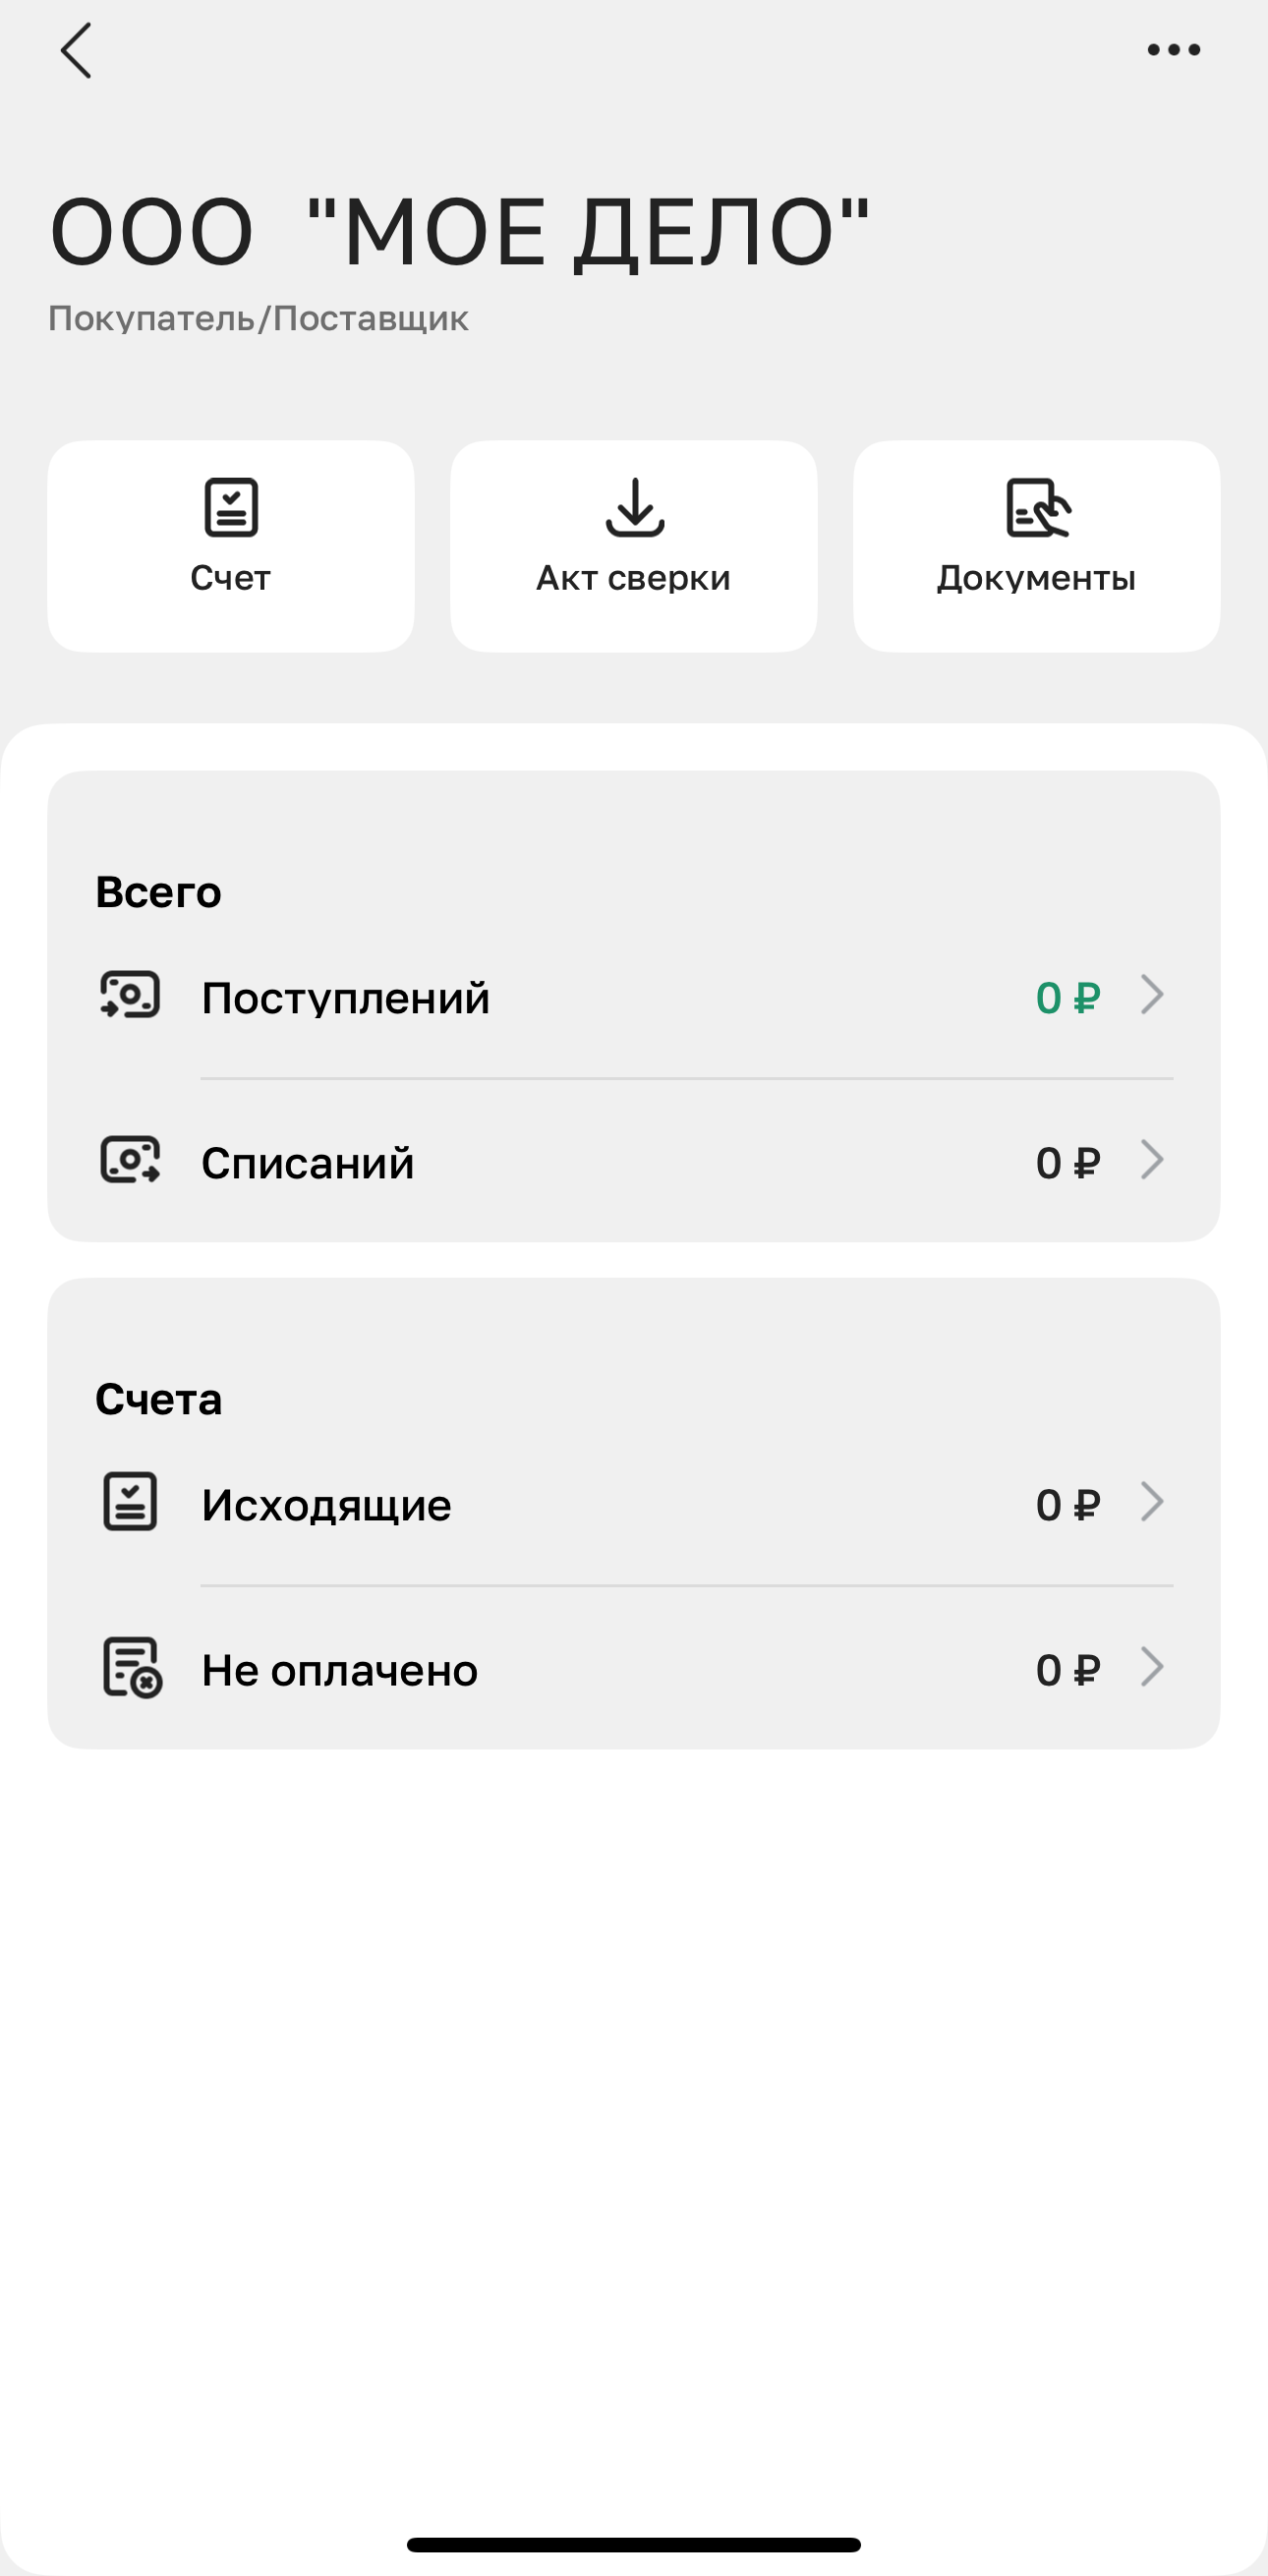Tap the green 0 ₽ receipts amount
This screenshot has height=2576, width=1268.
pyautogui.click(x=1067, y=998)
